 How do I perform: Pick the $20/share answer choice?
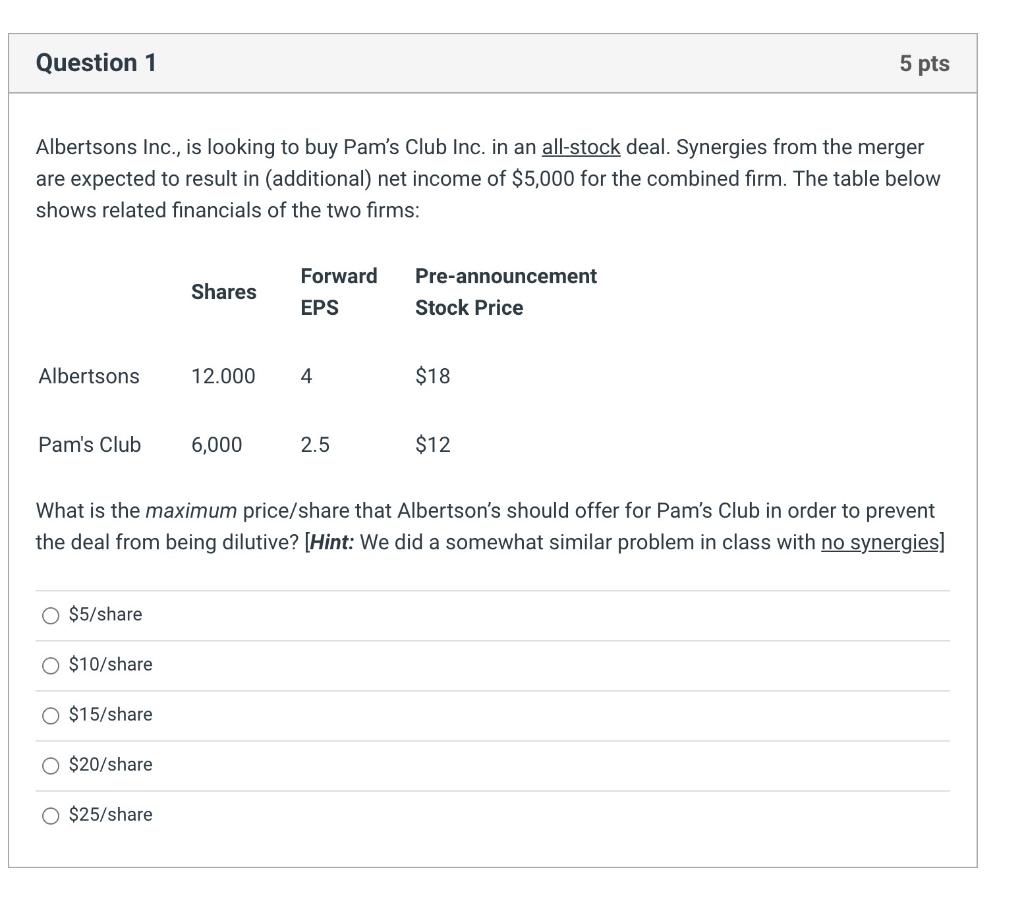pyautogui.click(x=51, y=764)
